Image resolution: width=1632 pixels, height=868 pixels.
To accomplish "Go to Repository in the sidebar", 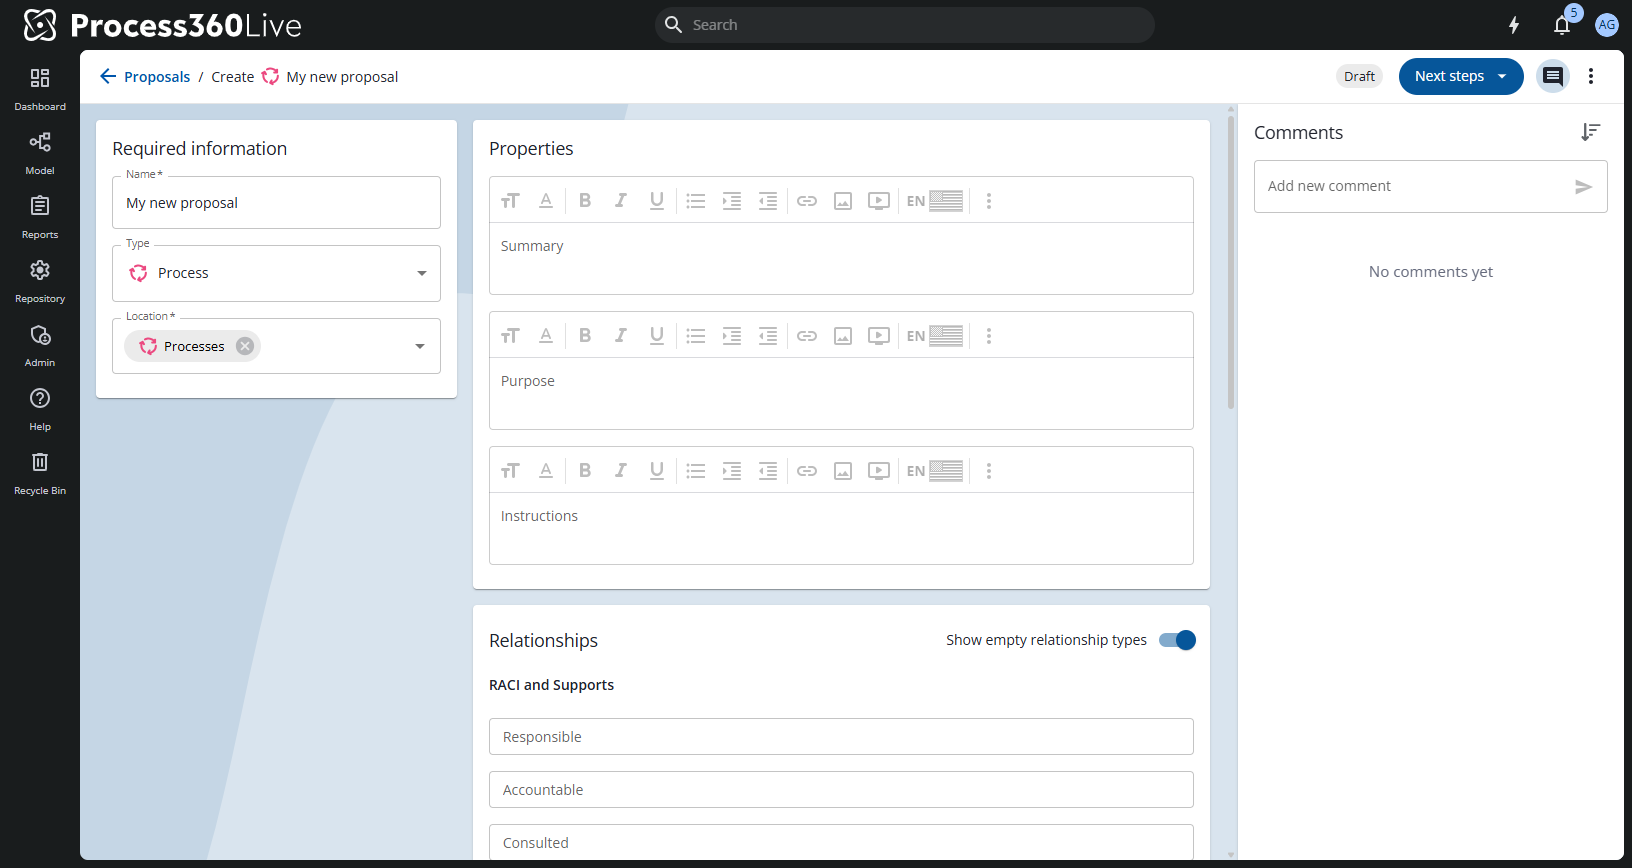I will point(40,280).
